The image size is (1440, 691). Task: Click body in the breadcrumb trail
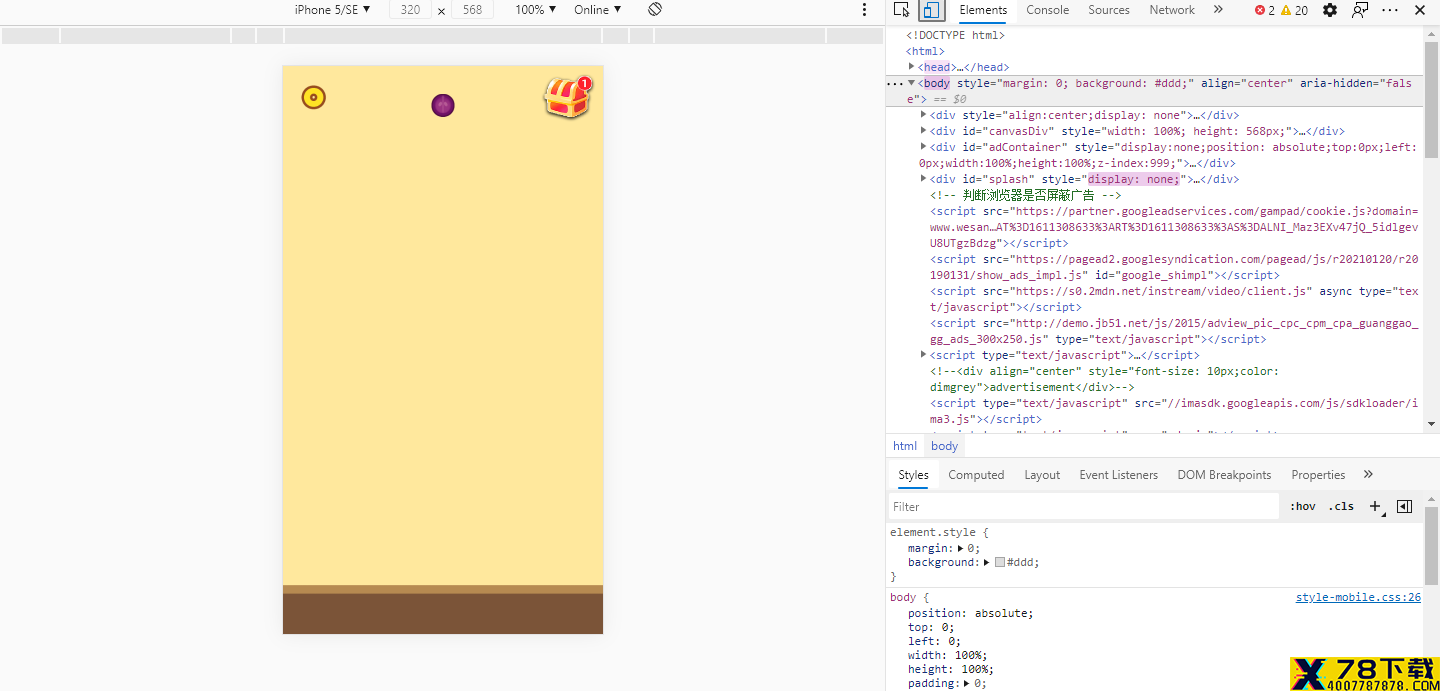tap(945, 446)
